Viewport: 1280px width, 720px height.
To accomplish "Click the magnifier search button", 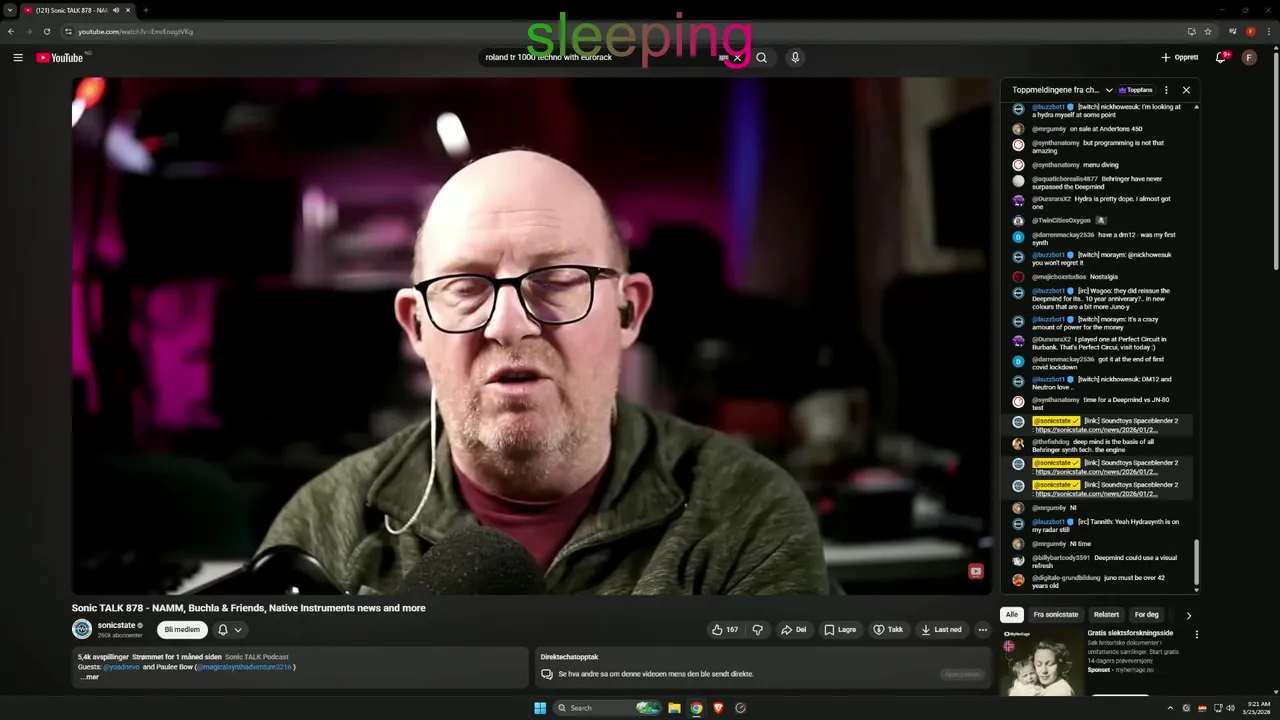I will tap(761, 57).
